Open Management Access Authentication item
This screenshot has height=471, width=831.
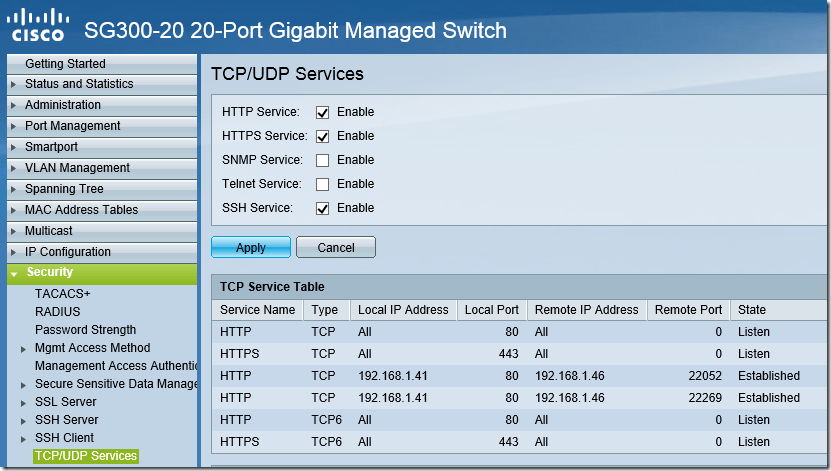tap(116, 366)
